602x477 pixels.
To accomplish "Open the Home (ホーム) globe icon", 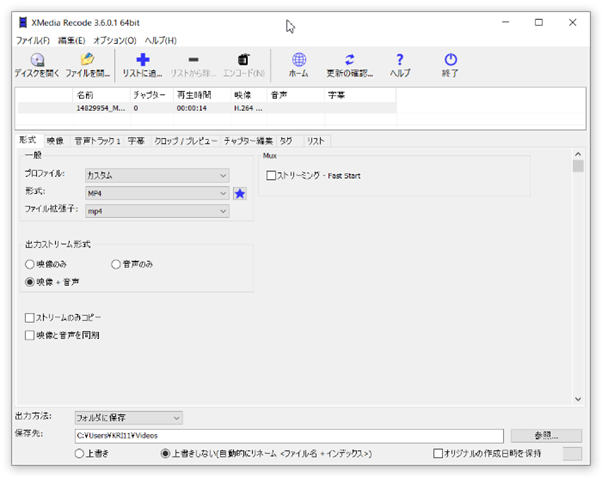I will (x=299, y=60).
